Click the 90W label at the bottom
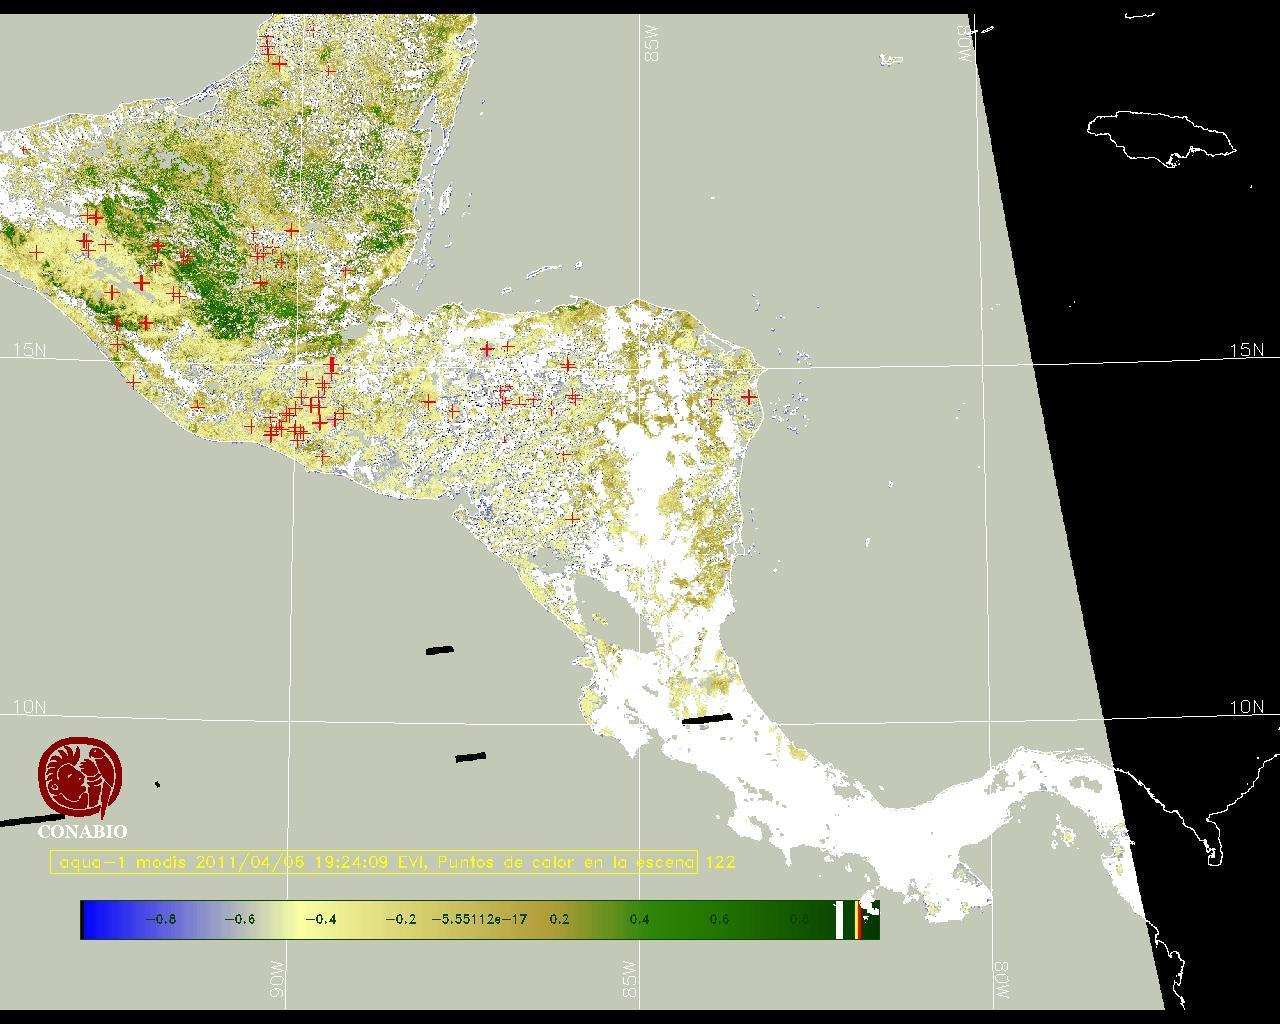Viewport: 1280px width, 1024px height. point(277,979)
